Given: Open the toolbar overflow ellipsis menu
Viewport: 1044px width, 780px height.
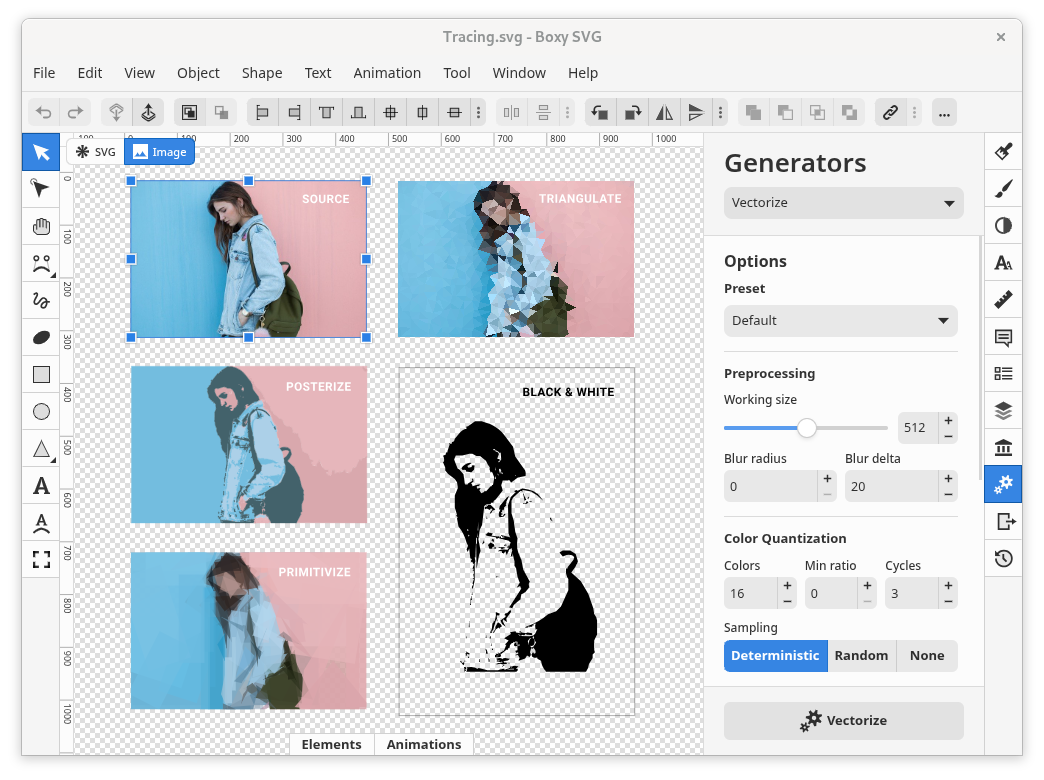Looking at the screenshot, I should [943, 113].
